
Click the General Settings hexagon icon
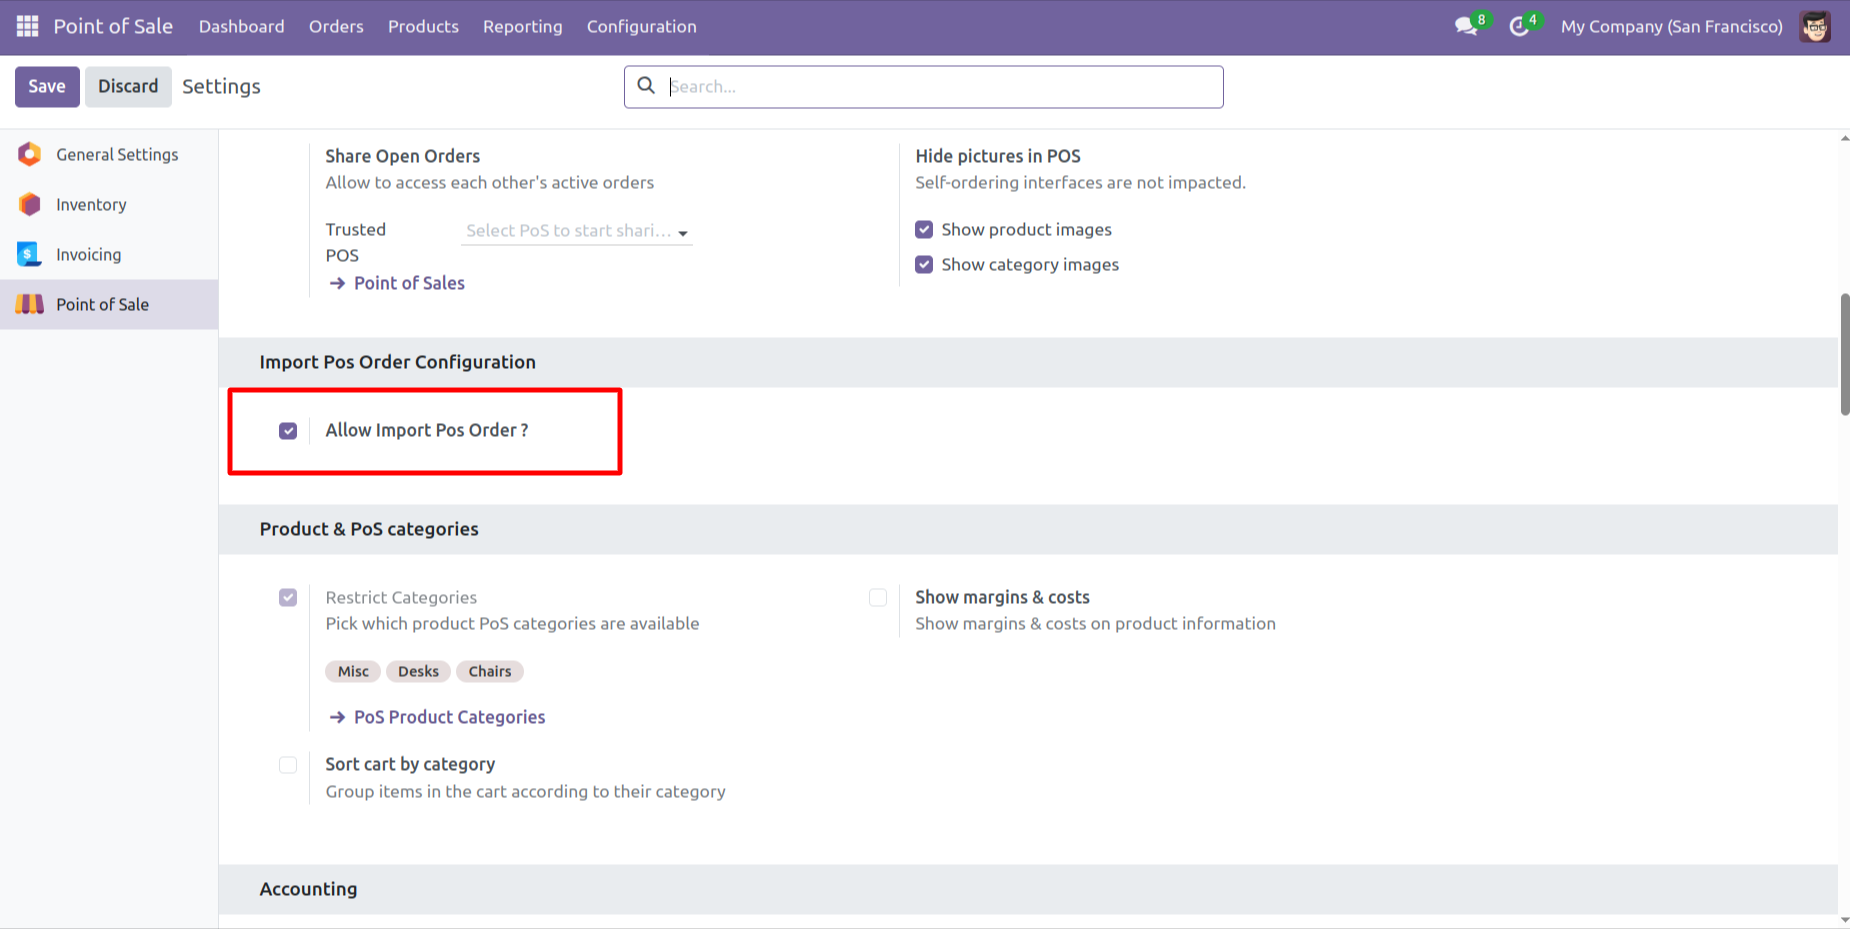[x=30, y=154]
